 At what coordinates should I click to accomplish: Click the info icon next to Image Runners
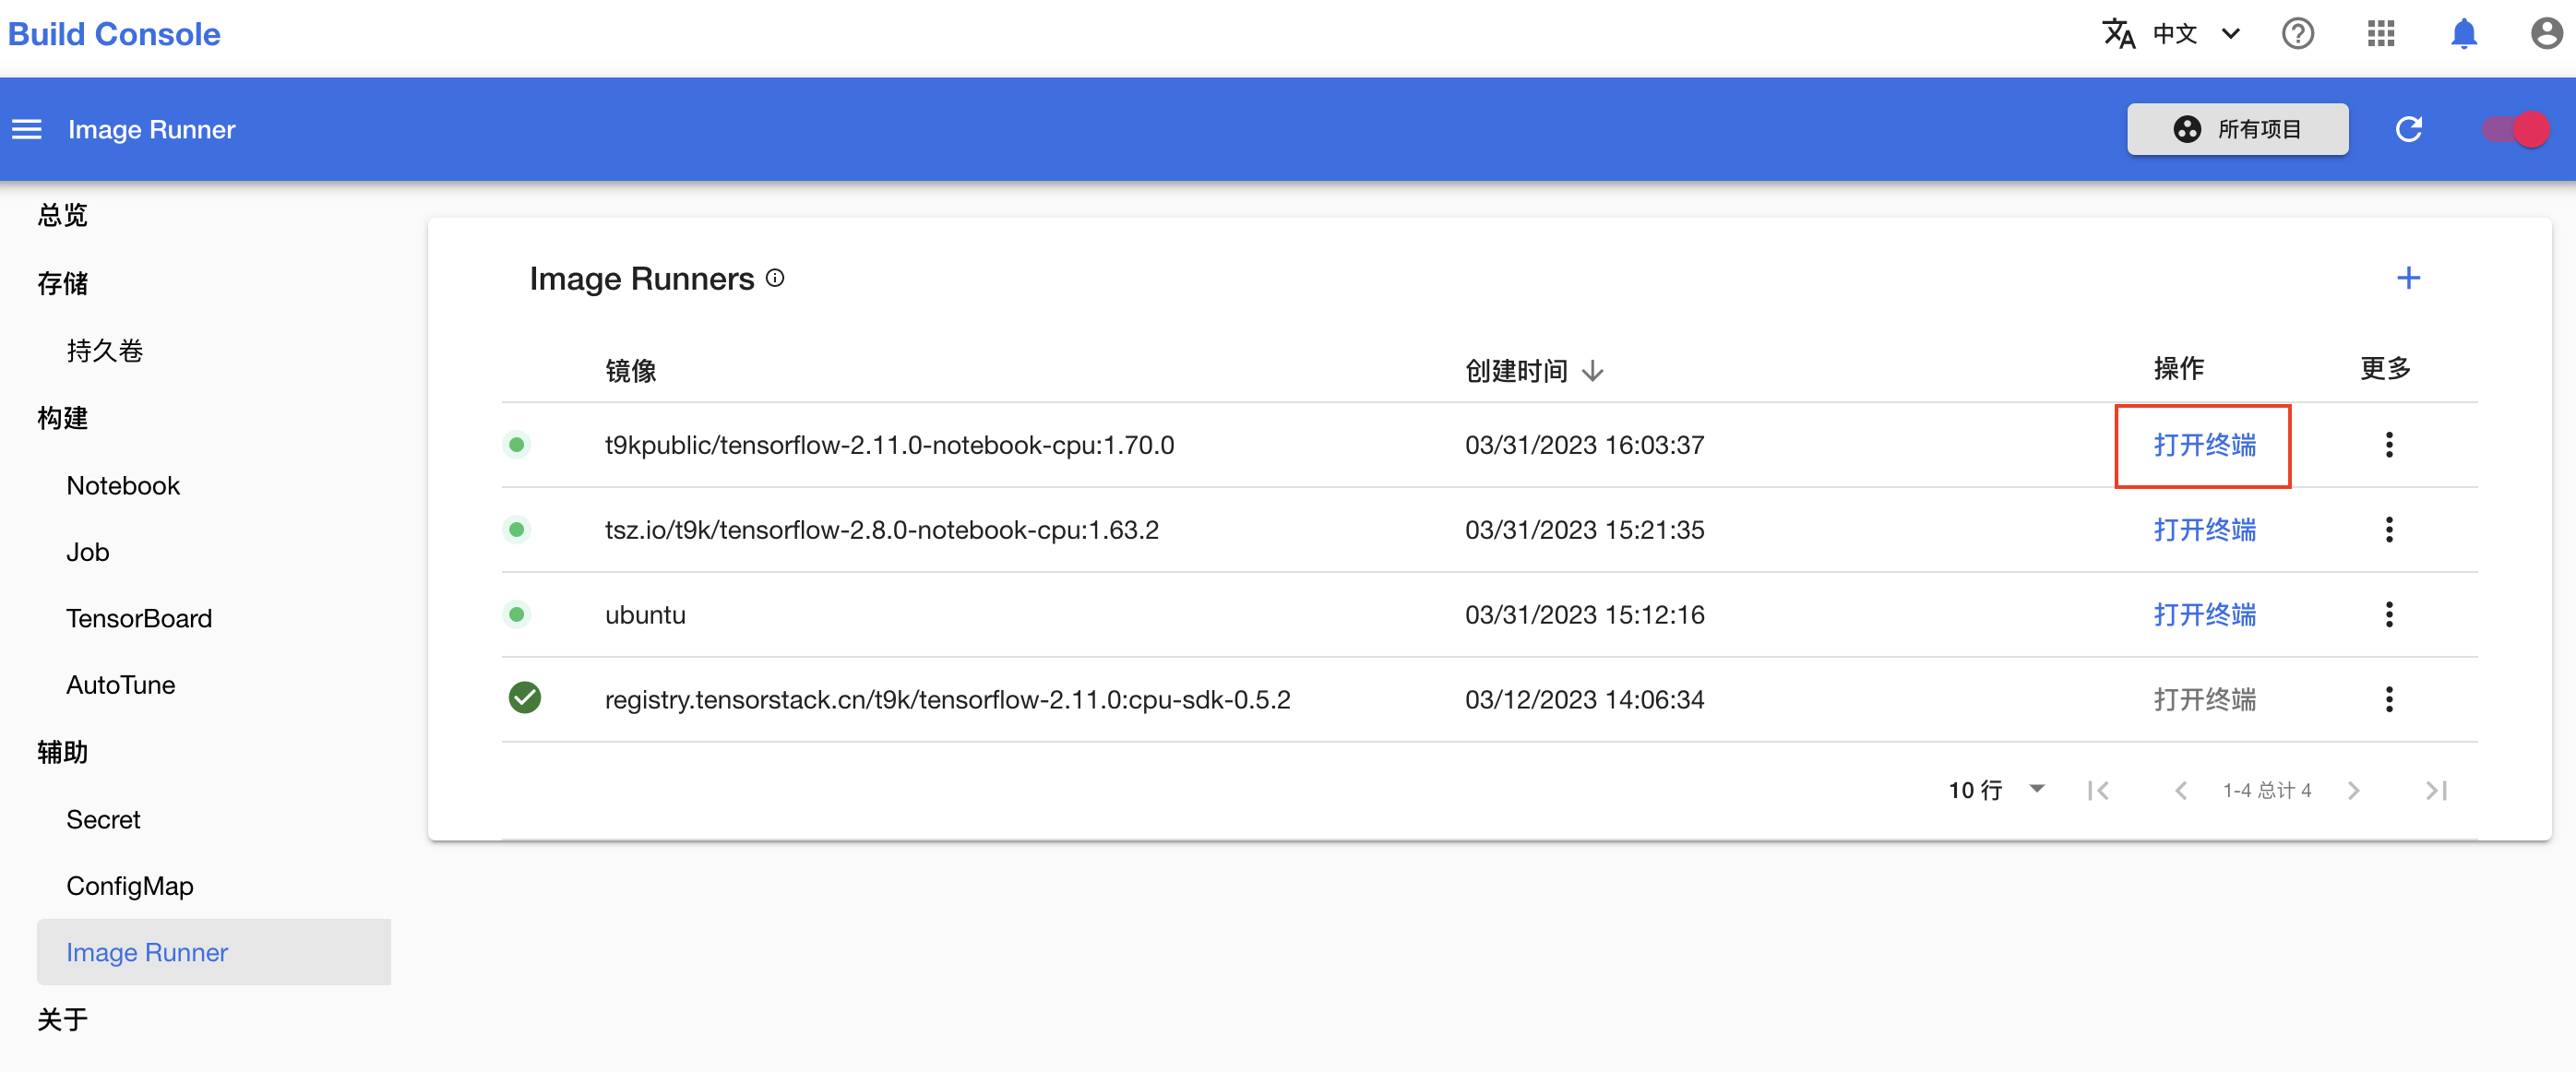click(775, 278)
